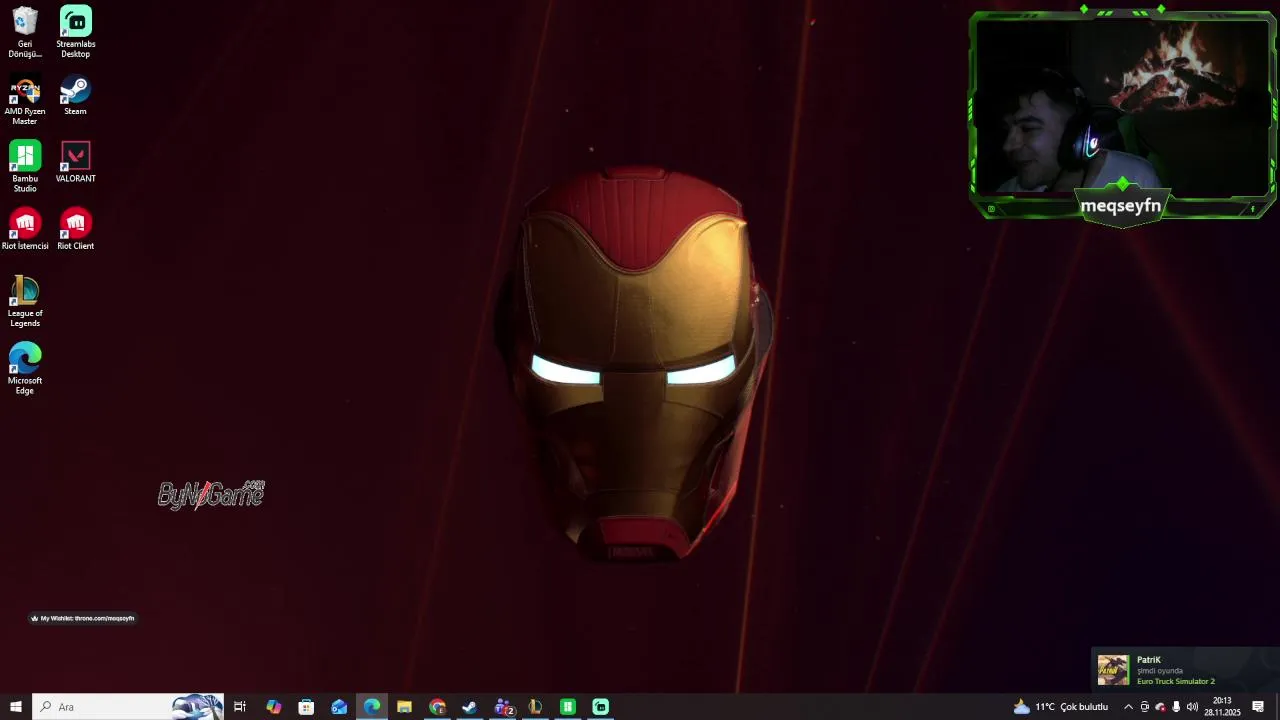Screen dimensions: 1280x720
Task: Open the notification center icon
Action: (1258, 707)
